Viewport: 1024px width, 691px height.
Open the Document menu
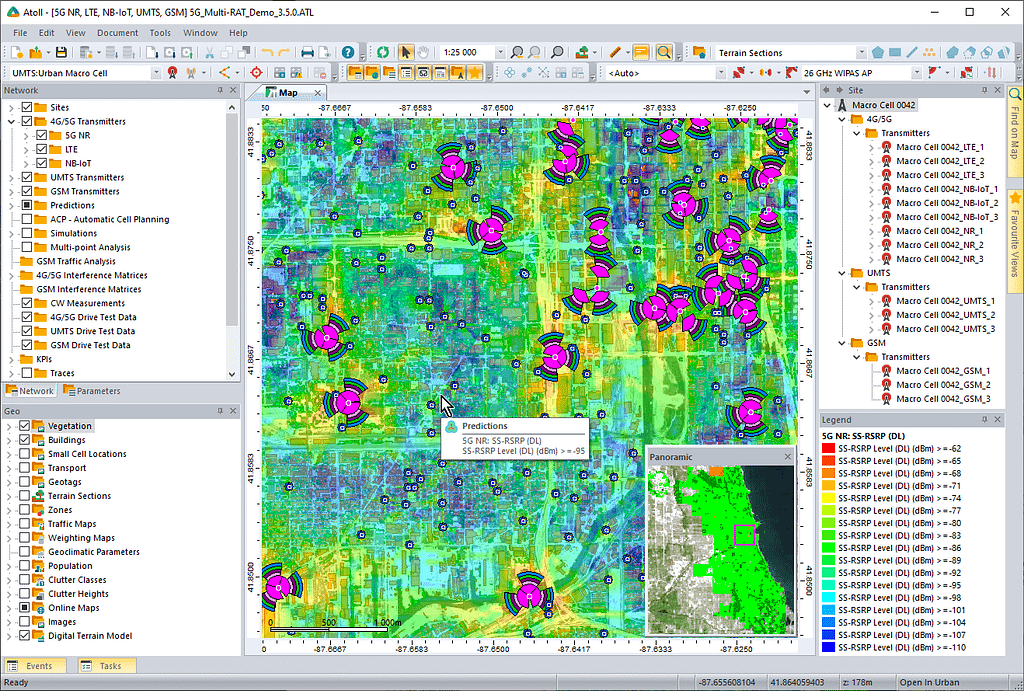[x=117, y=33]
